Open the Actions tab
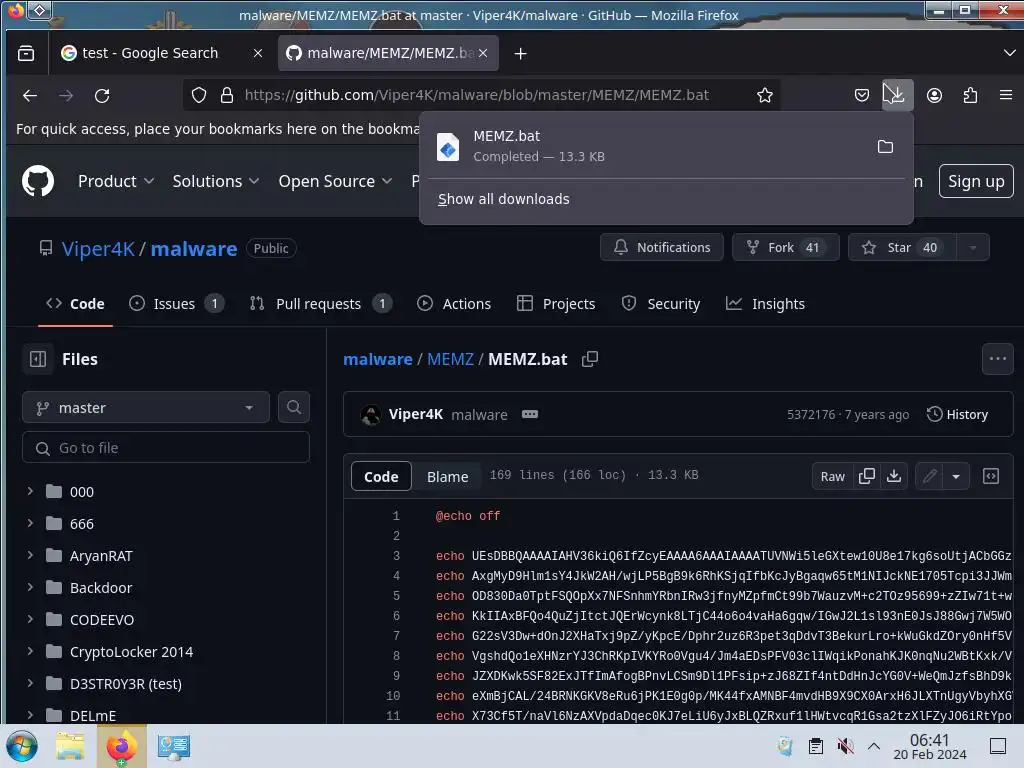This screenshot has width=1024, height=768. click(454, 304)
